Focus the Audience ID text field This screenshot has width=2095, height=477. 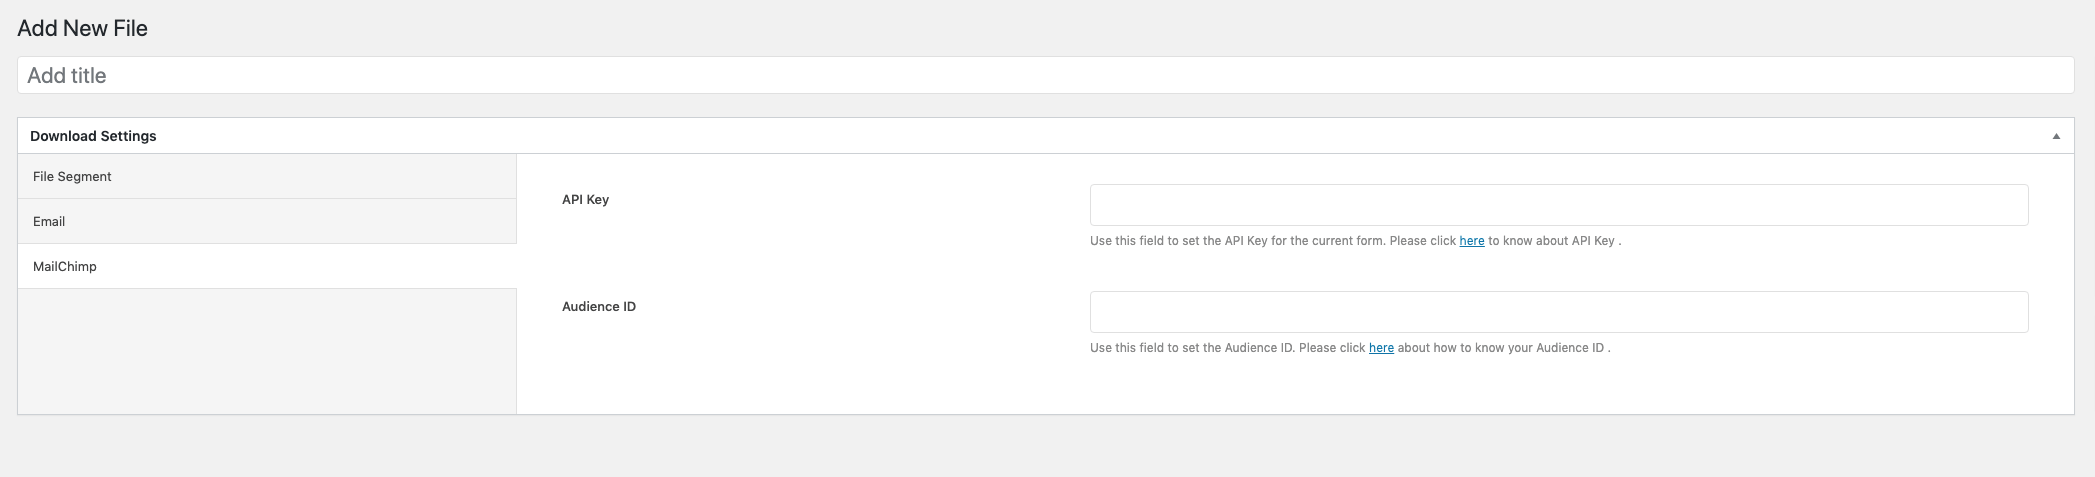(x=1558, y=312)
